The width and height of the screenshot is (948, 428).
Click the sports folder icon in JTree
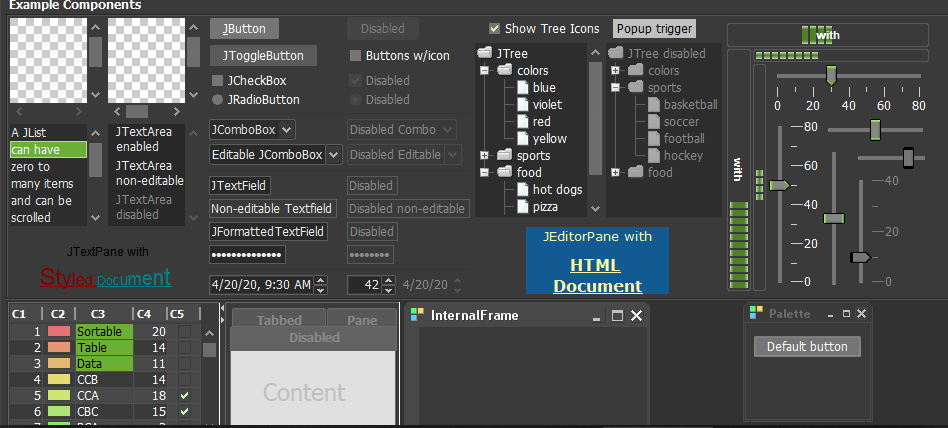[505, 155]
